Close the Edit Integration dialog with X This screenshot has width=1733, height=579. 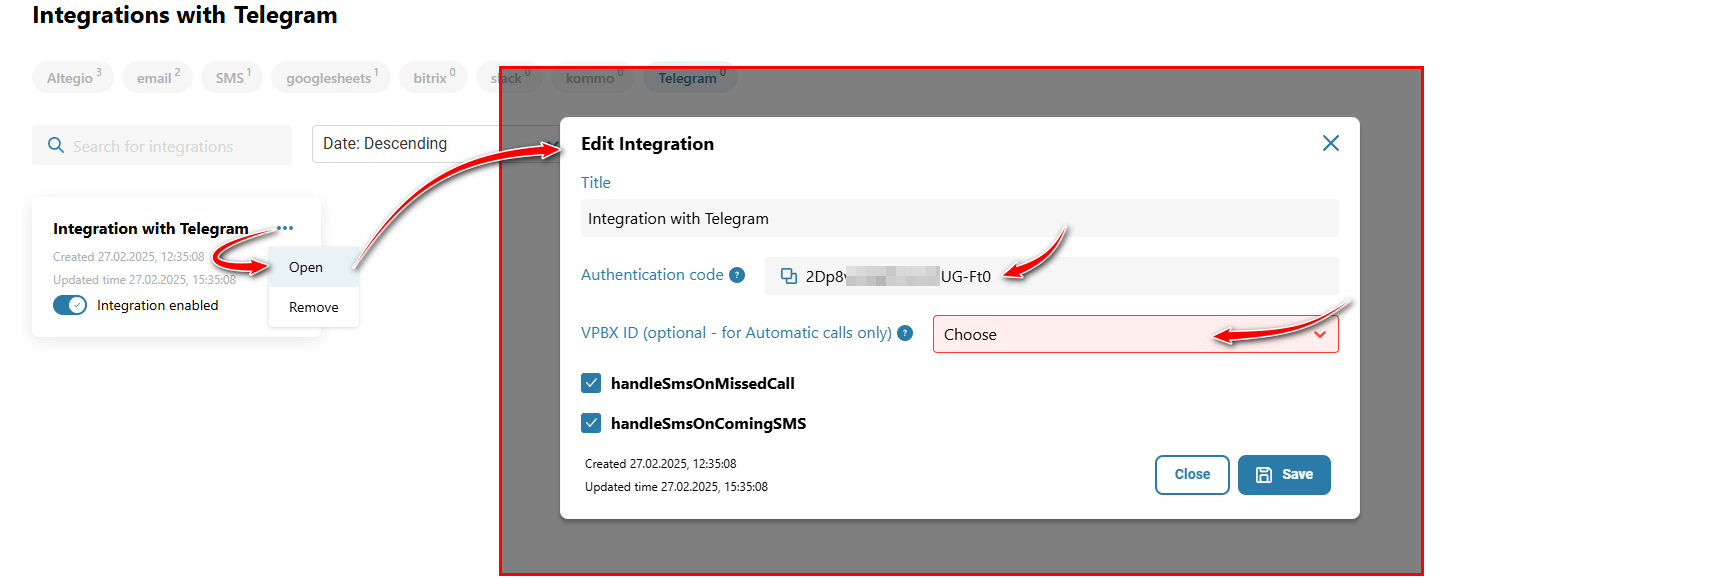click(x=1330, y=143)
